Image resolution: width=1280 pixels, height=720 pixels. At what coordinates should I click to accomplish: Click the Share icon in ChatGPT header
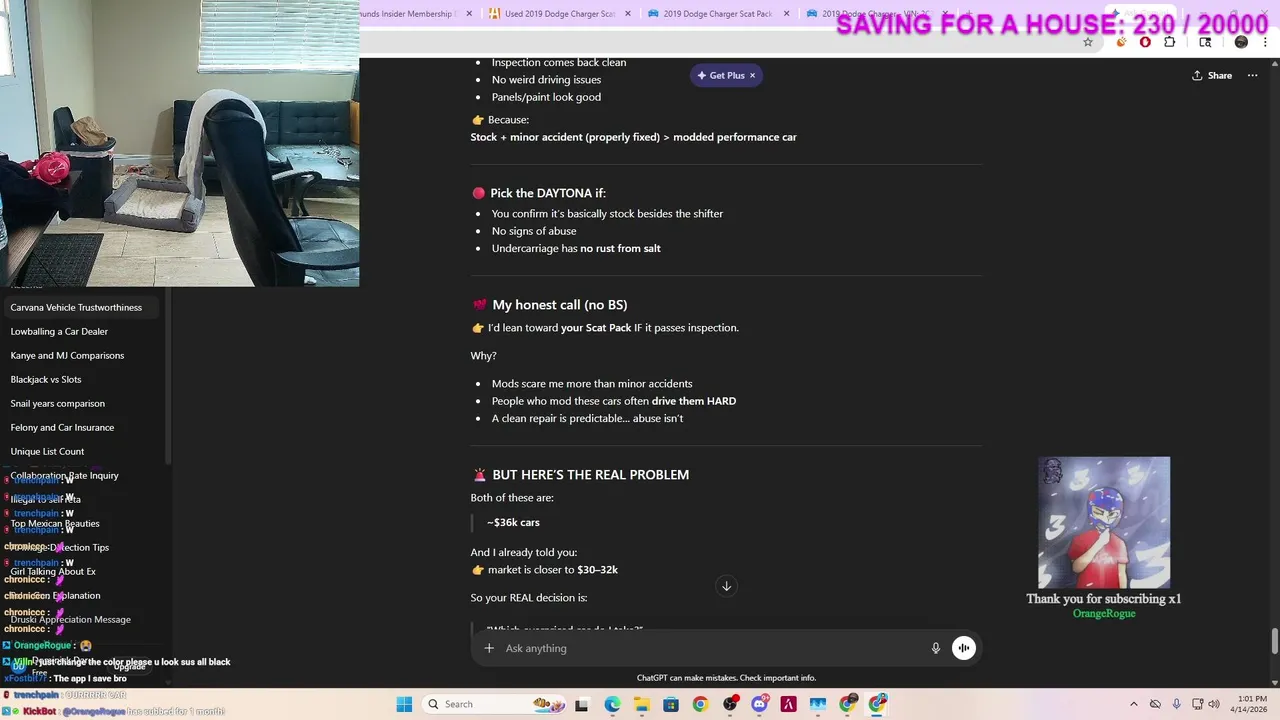click(1211, 76)
